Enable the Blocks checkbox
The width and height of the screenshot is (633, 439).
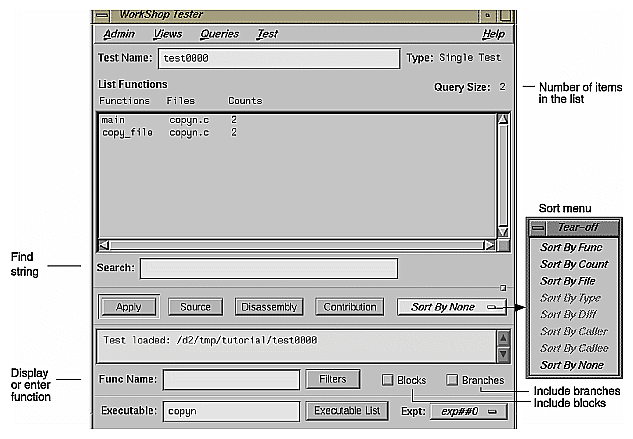click(388, 380)
